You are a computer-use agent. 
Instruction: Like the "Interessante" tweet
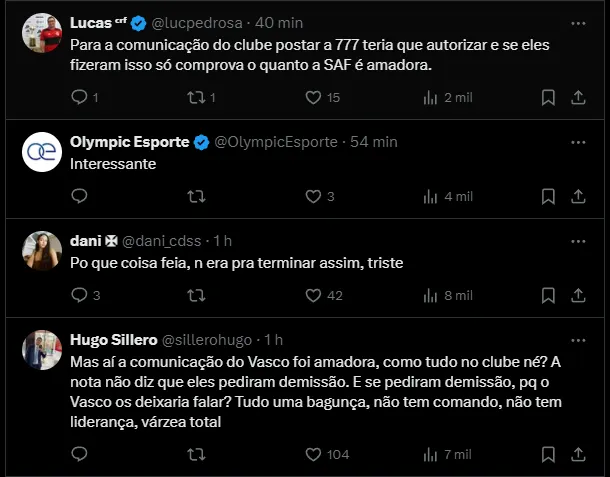coord(314,196)
